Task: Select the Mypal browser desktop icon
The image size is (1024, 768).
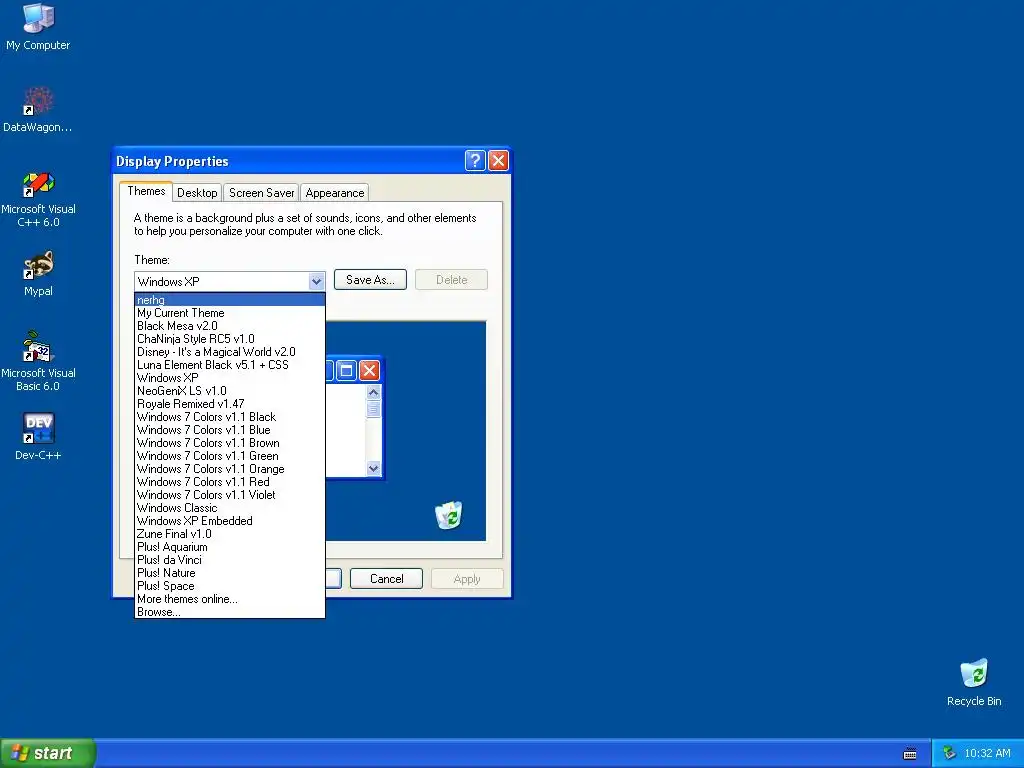Action: (38, 273)
